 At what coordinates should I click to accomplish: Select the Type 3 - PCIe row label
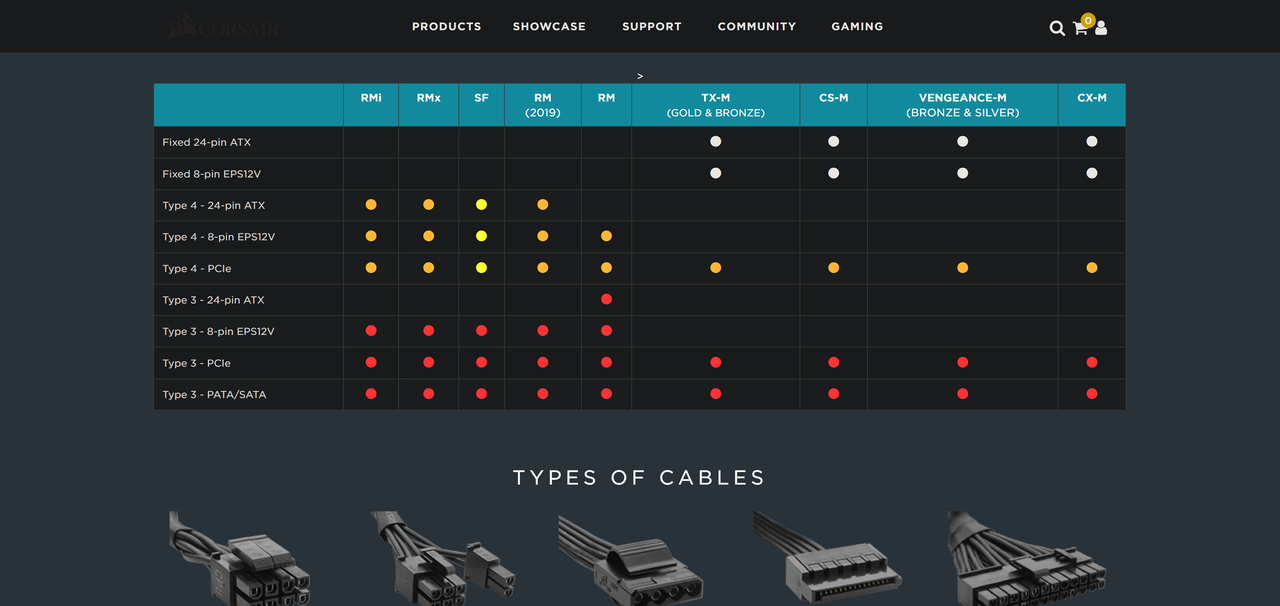tap(197, 363)
